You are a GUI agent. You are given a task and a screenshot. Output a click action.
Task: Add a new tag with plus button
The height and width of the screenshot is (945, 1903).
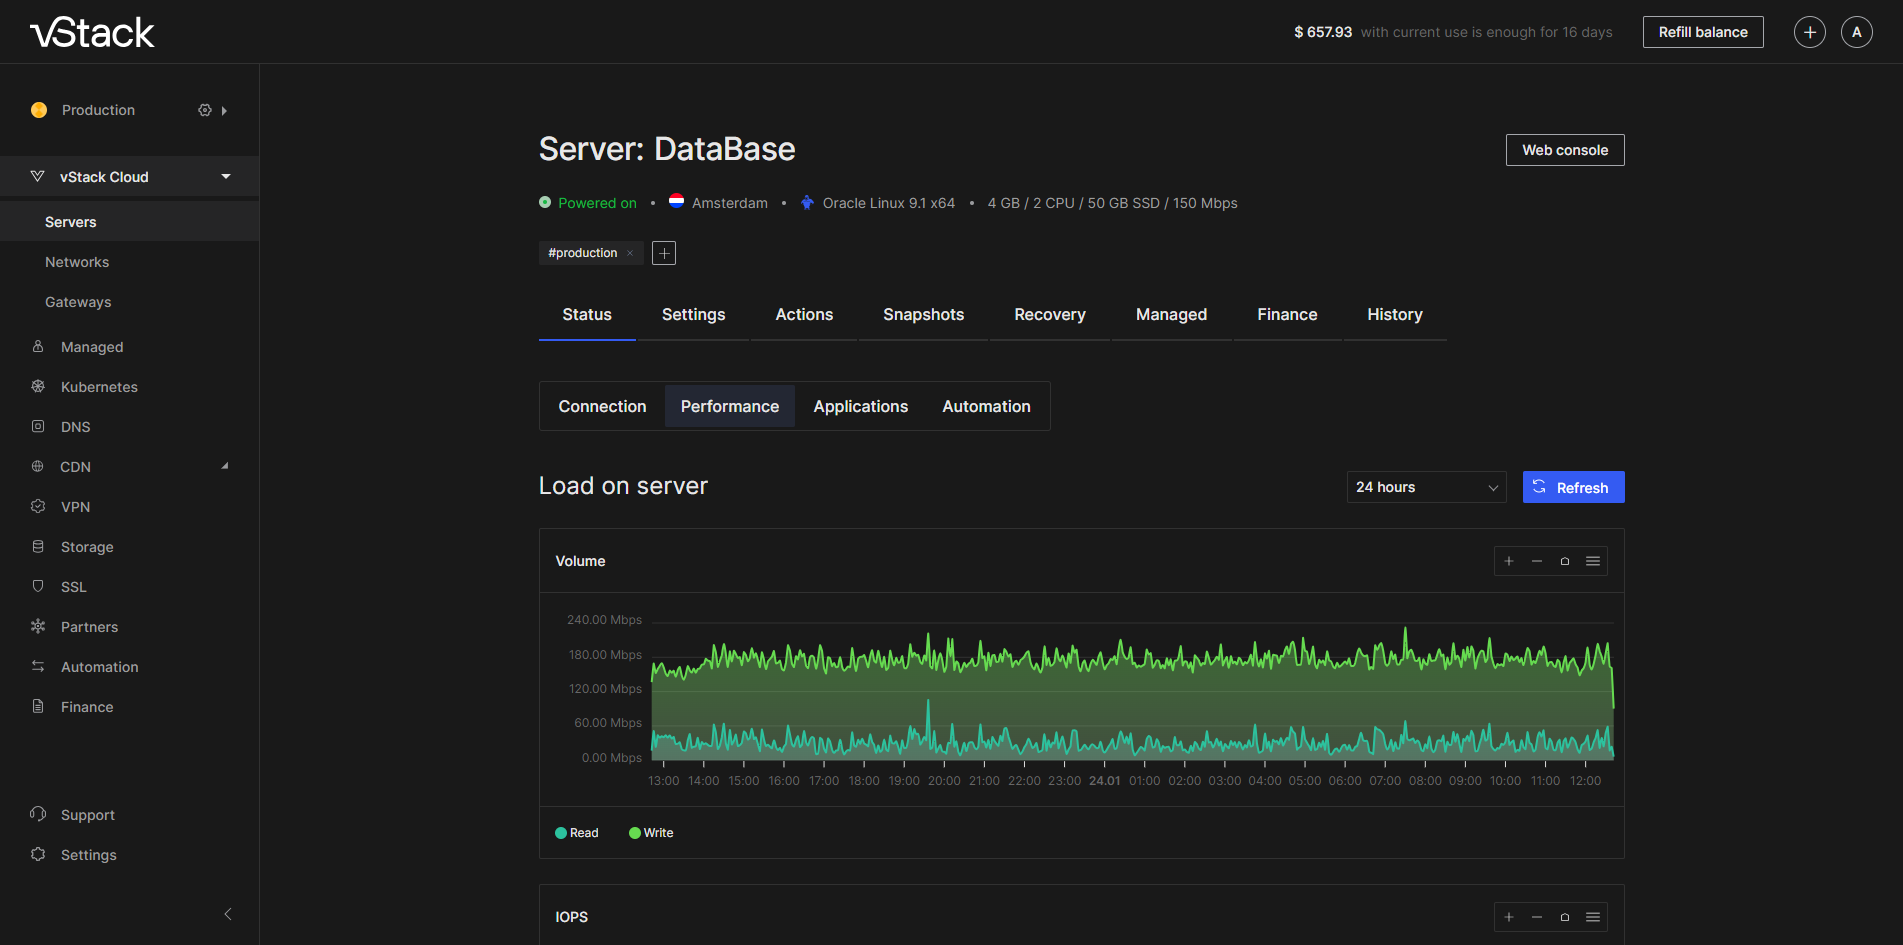tap(664, 253)
